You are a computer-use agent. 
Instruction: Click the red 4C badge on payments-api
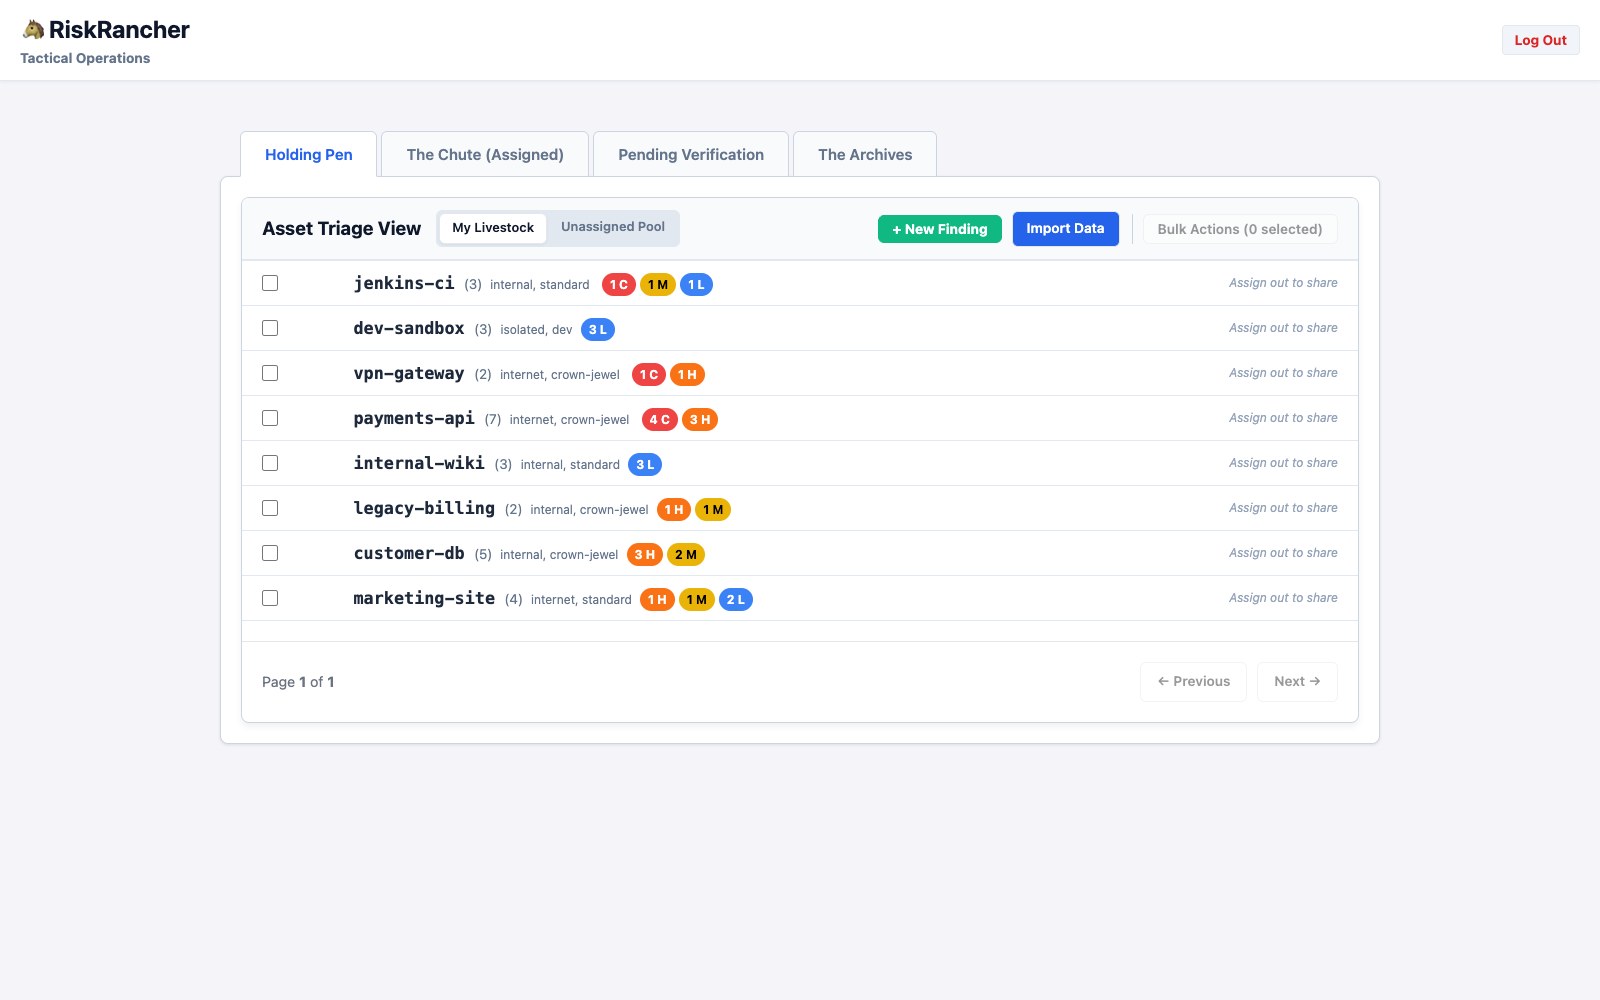659,420
